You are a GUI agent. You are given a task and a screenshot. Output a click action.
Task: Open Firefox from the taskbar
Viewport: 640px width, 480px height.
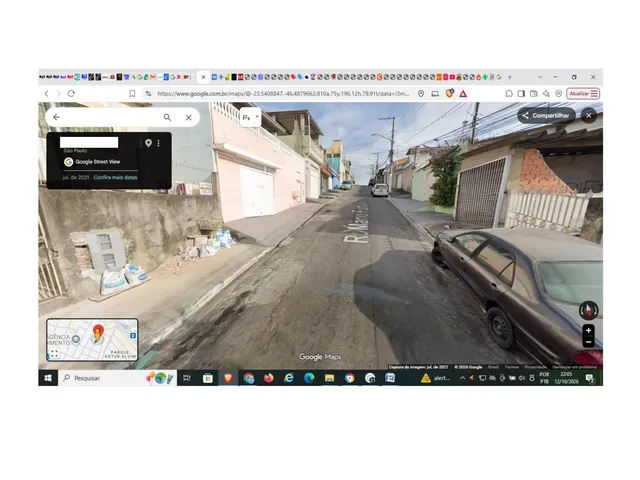(269, 378)
